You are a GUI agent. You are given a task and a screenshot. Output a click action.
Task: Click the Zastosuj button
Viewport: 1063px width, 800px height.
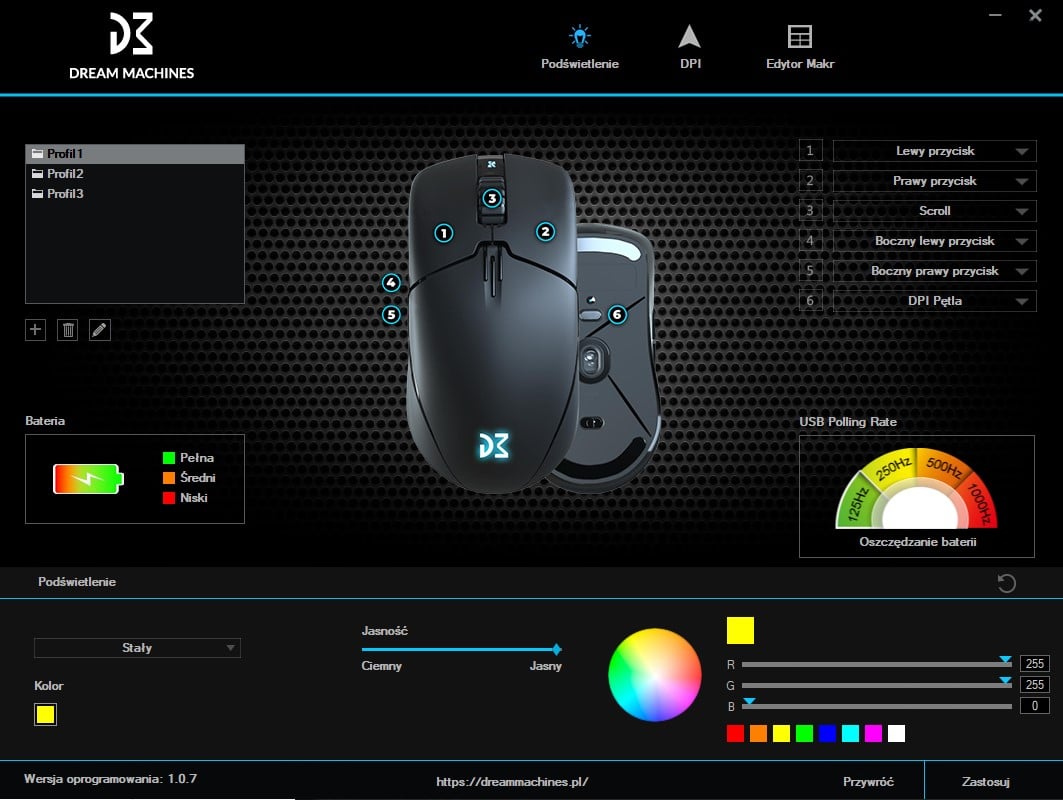pyautogui.click(x=986, y=782)
